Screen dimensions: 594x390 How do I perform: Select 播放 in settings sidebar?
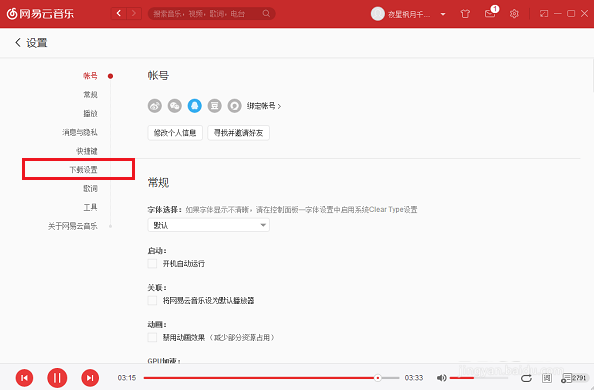[90, 113]
